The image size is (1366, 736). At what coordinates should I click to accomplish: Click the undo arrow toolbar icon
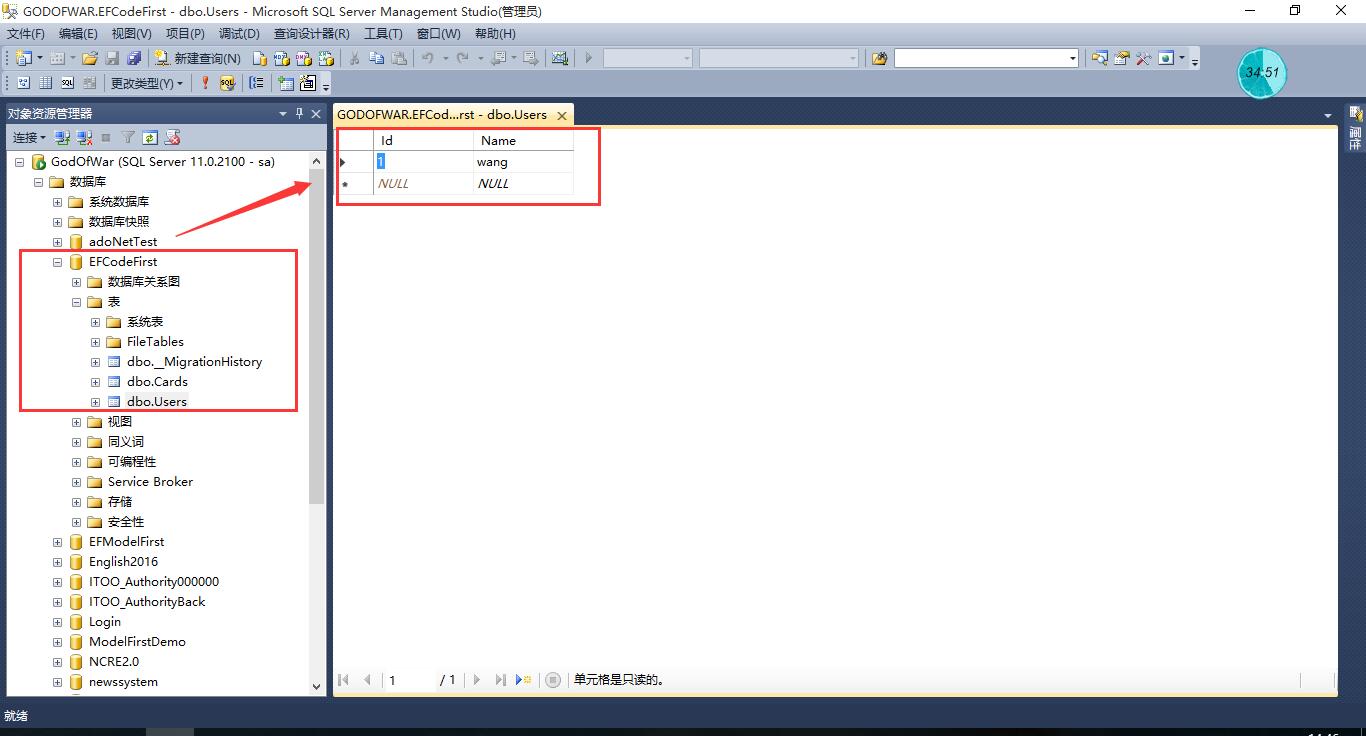tap(427, 58)
